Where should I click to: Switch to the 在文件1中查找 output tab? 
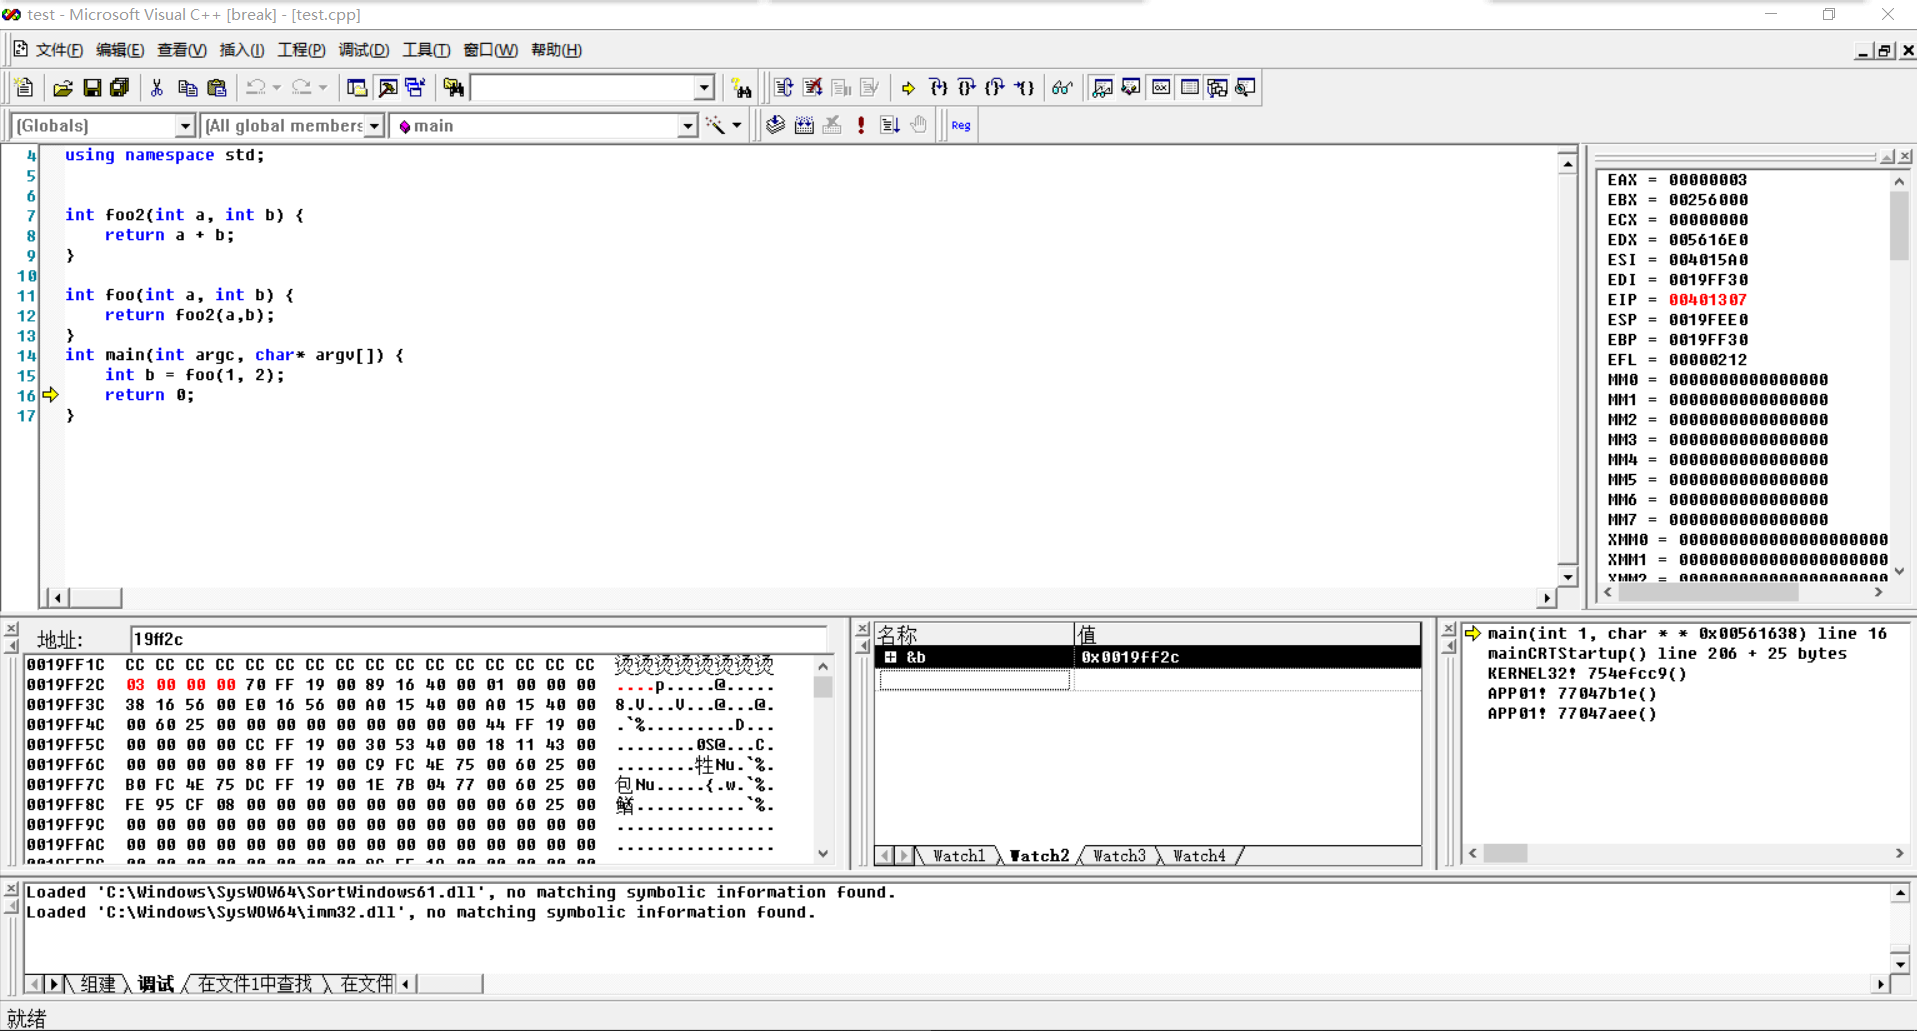pyautogui.click(x=255, y=984)
